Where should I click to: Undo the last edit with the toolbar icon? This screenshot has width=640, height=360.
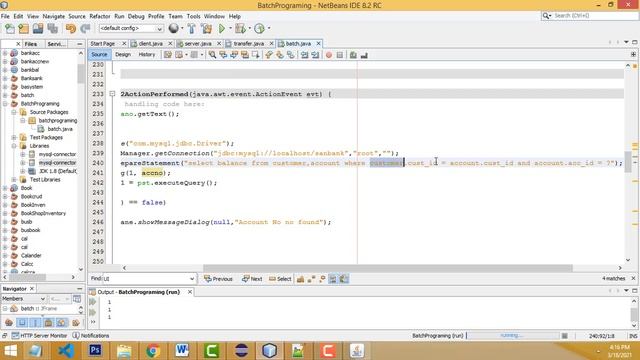click(x=71, y=29)
